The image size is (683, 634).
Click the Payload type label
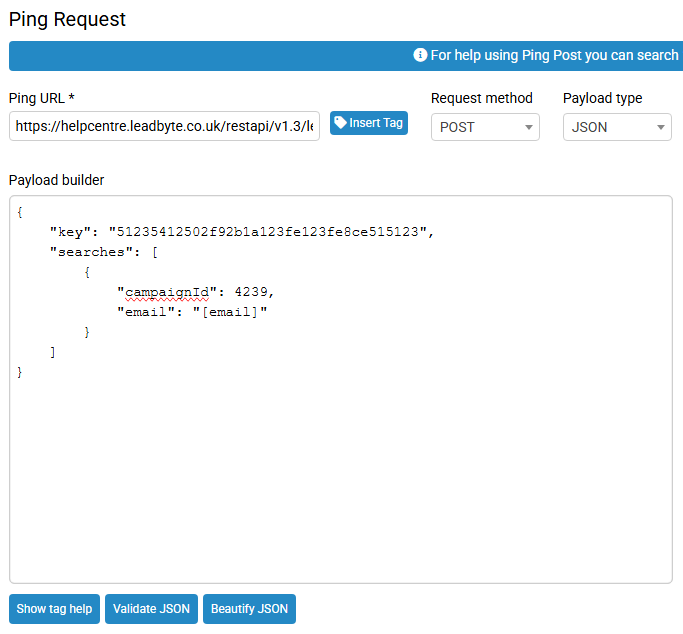602,98
